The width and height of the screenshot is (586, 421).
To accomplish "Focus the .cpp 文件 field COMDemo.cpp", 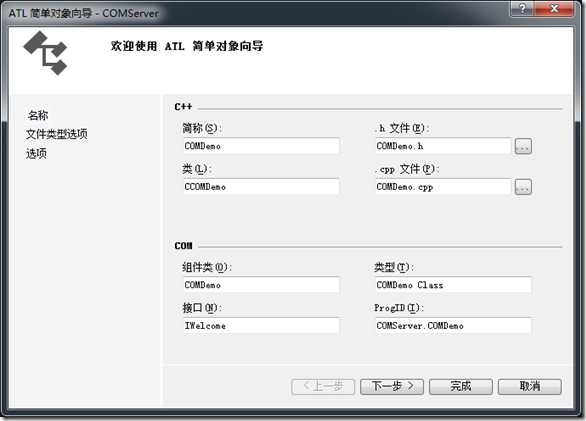I will coord(443,187).
